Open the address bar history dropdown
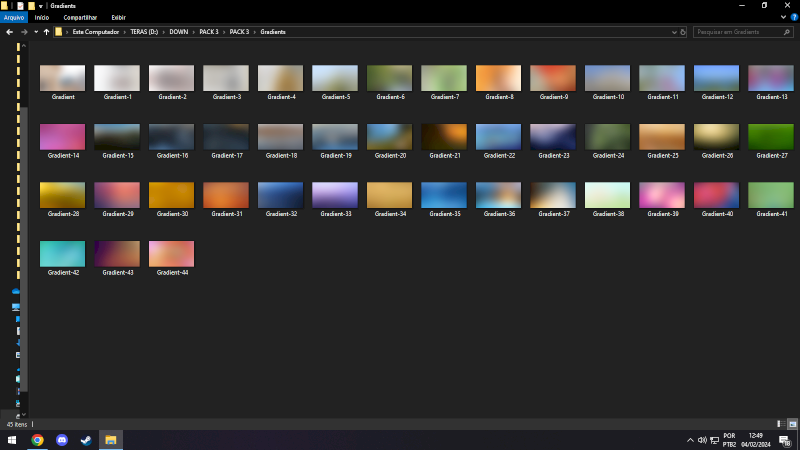 pyautogui.click(x=674, y=32)
